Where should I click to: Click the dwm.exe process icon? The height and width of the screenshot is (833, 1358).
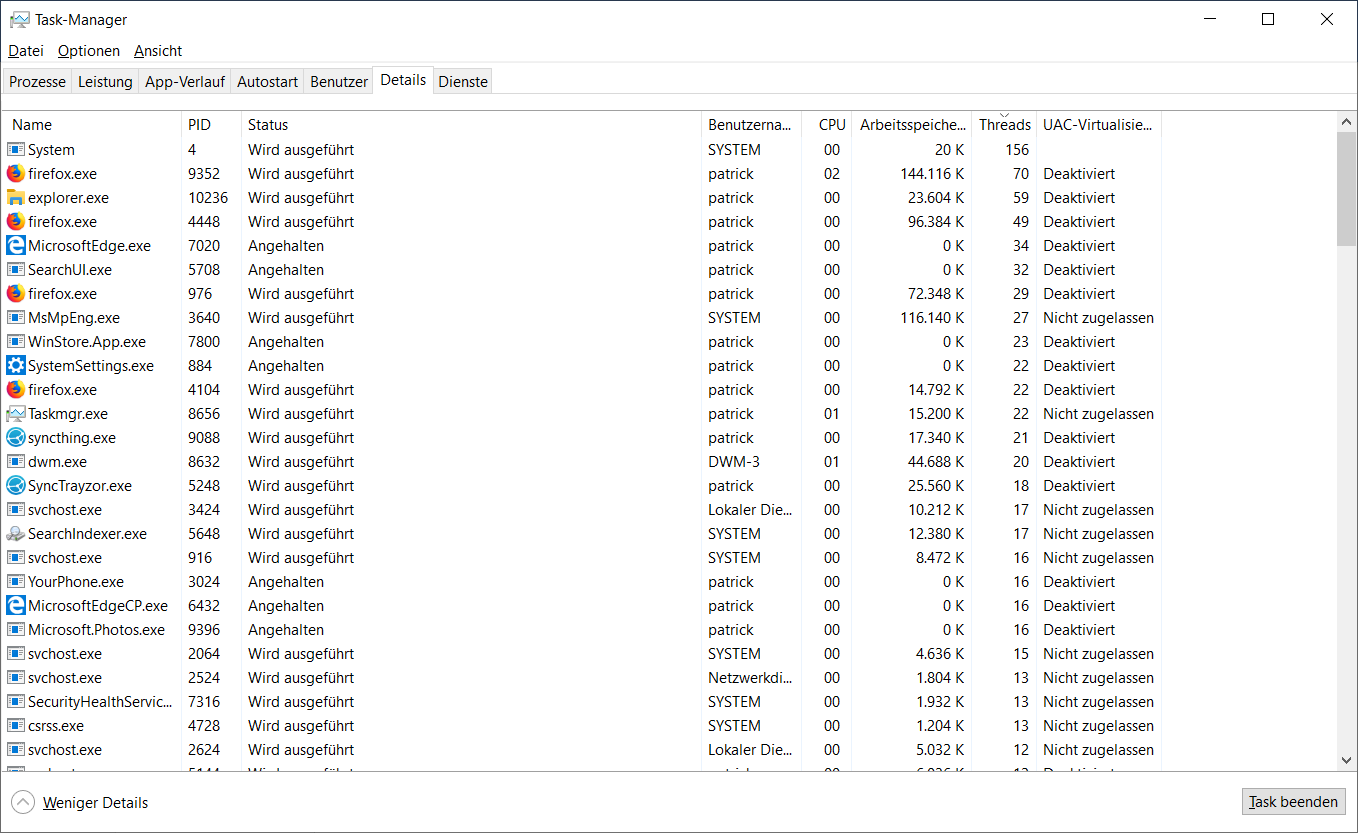pos(16,461)
